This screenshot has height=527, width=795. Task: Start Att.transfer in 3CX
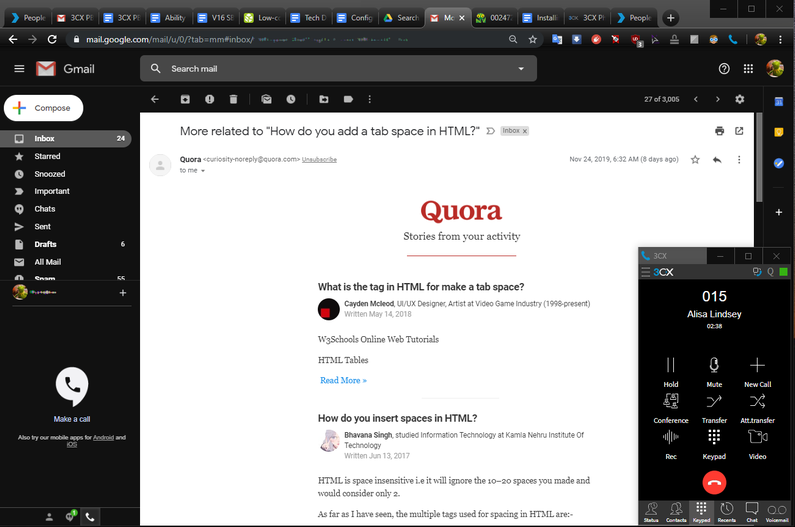pos(757,408)
